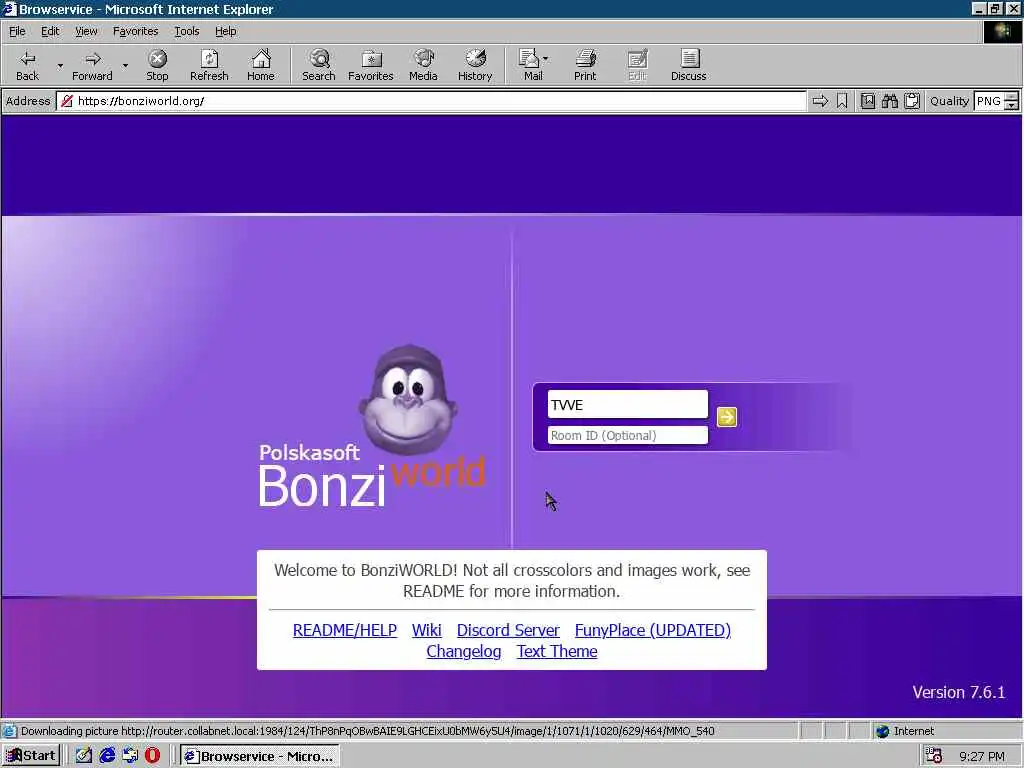The width and height of the screenshot is (1024, 768).
Task: Open the README/HELP link
Action: [x=345, y=630]
